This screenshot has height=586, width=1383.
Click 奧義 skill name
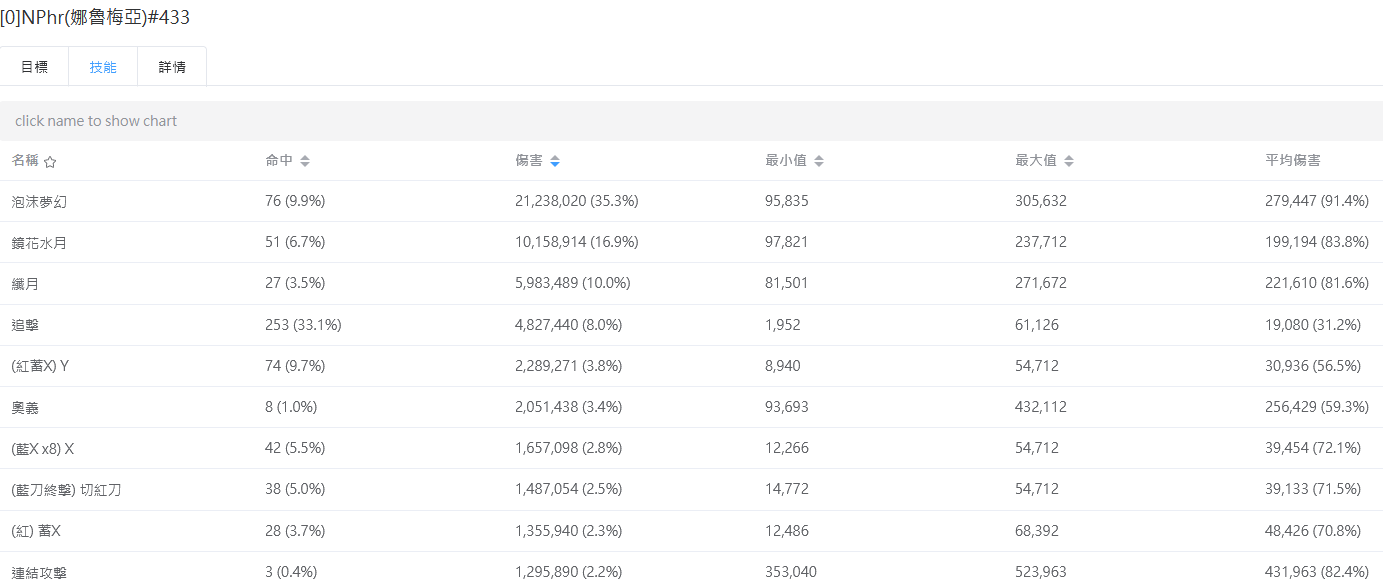pos(25,408)
